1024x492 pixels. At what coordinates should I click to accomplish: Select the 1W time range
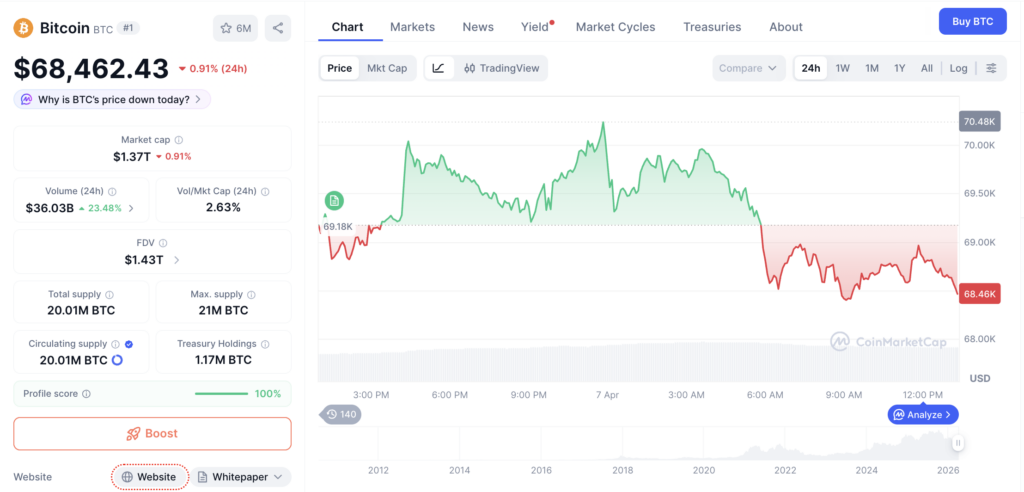click(842, 68)
